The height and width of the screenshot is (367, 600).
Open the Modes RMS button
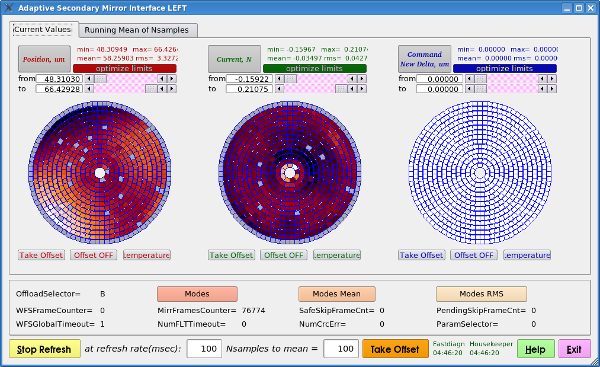pyautogui.click(x=481, y=294)
